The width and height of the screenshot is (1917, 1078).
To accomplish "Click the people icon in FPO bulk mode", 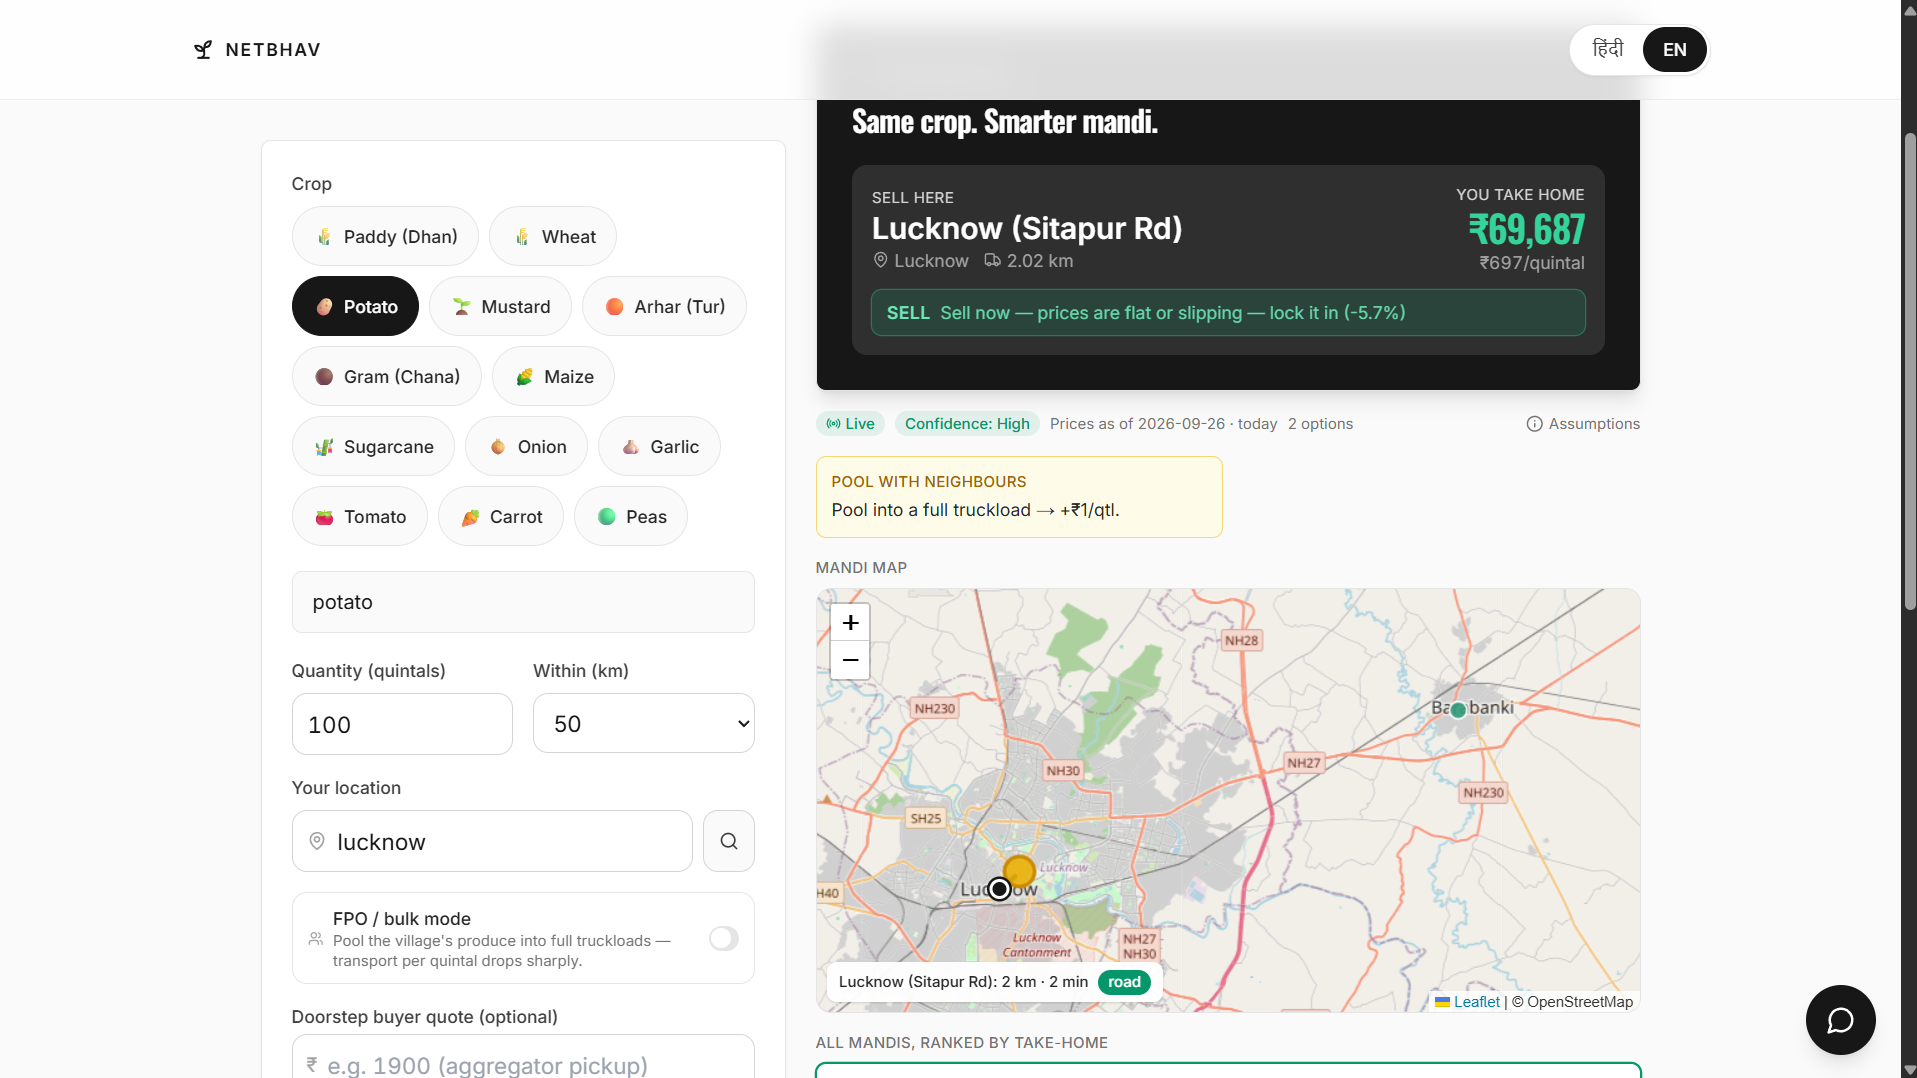I will pos(316,939).
